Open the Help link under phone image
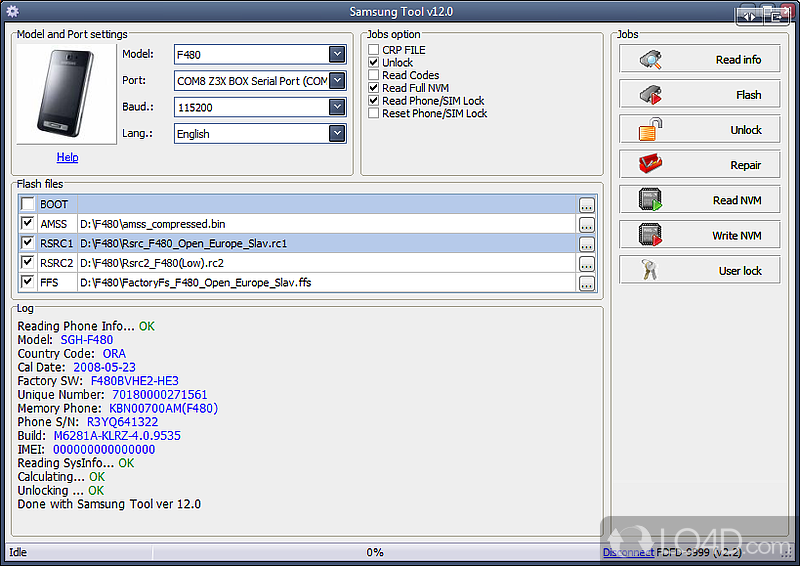Image resolution: width=800 pixels, height=566 pixels. click(x=67, y=157)
